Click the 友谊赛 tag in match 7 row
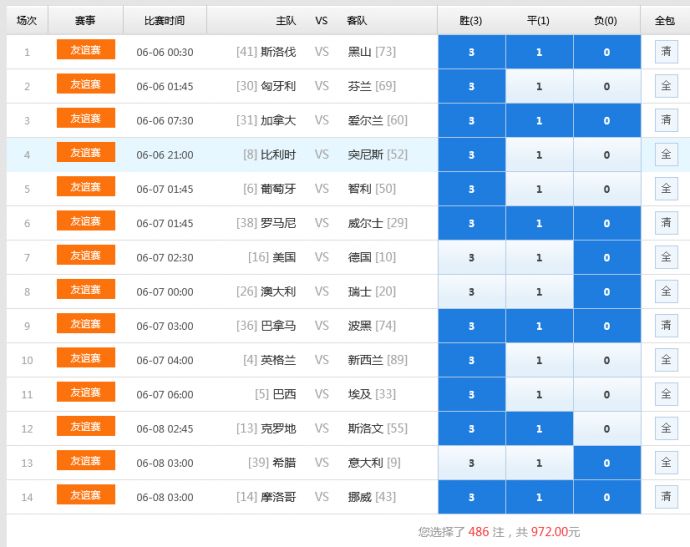This screenshot has width=690, height=547. tap(86, 255)
